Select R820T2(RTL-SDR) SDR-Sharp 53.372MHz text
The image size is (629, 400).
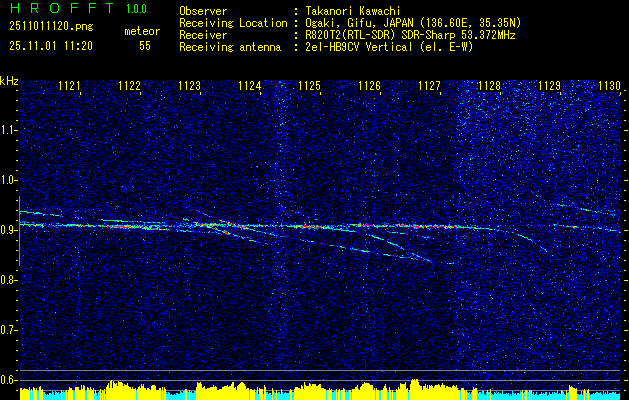(x=410, y=35)
